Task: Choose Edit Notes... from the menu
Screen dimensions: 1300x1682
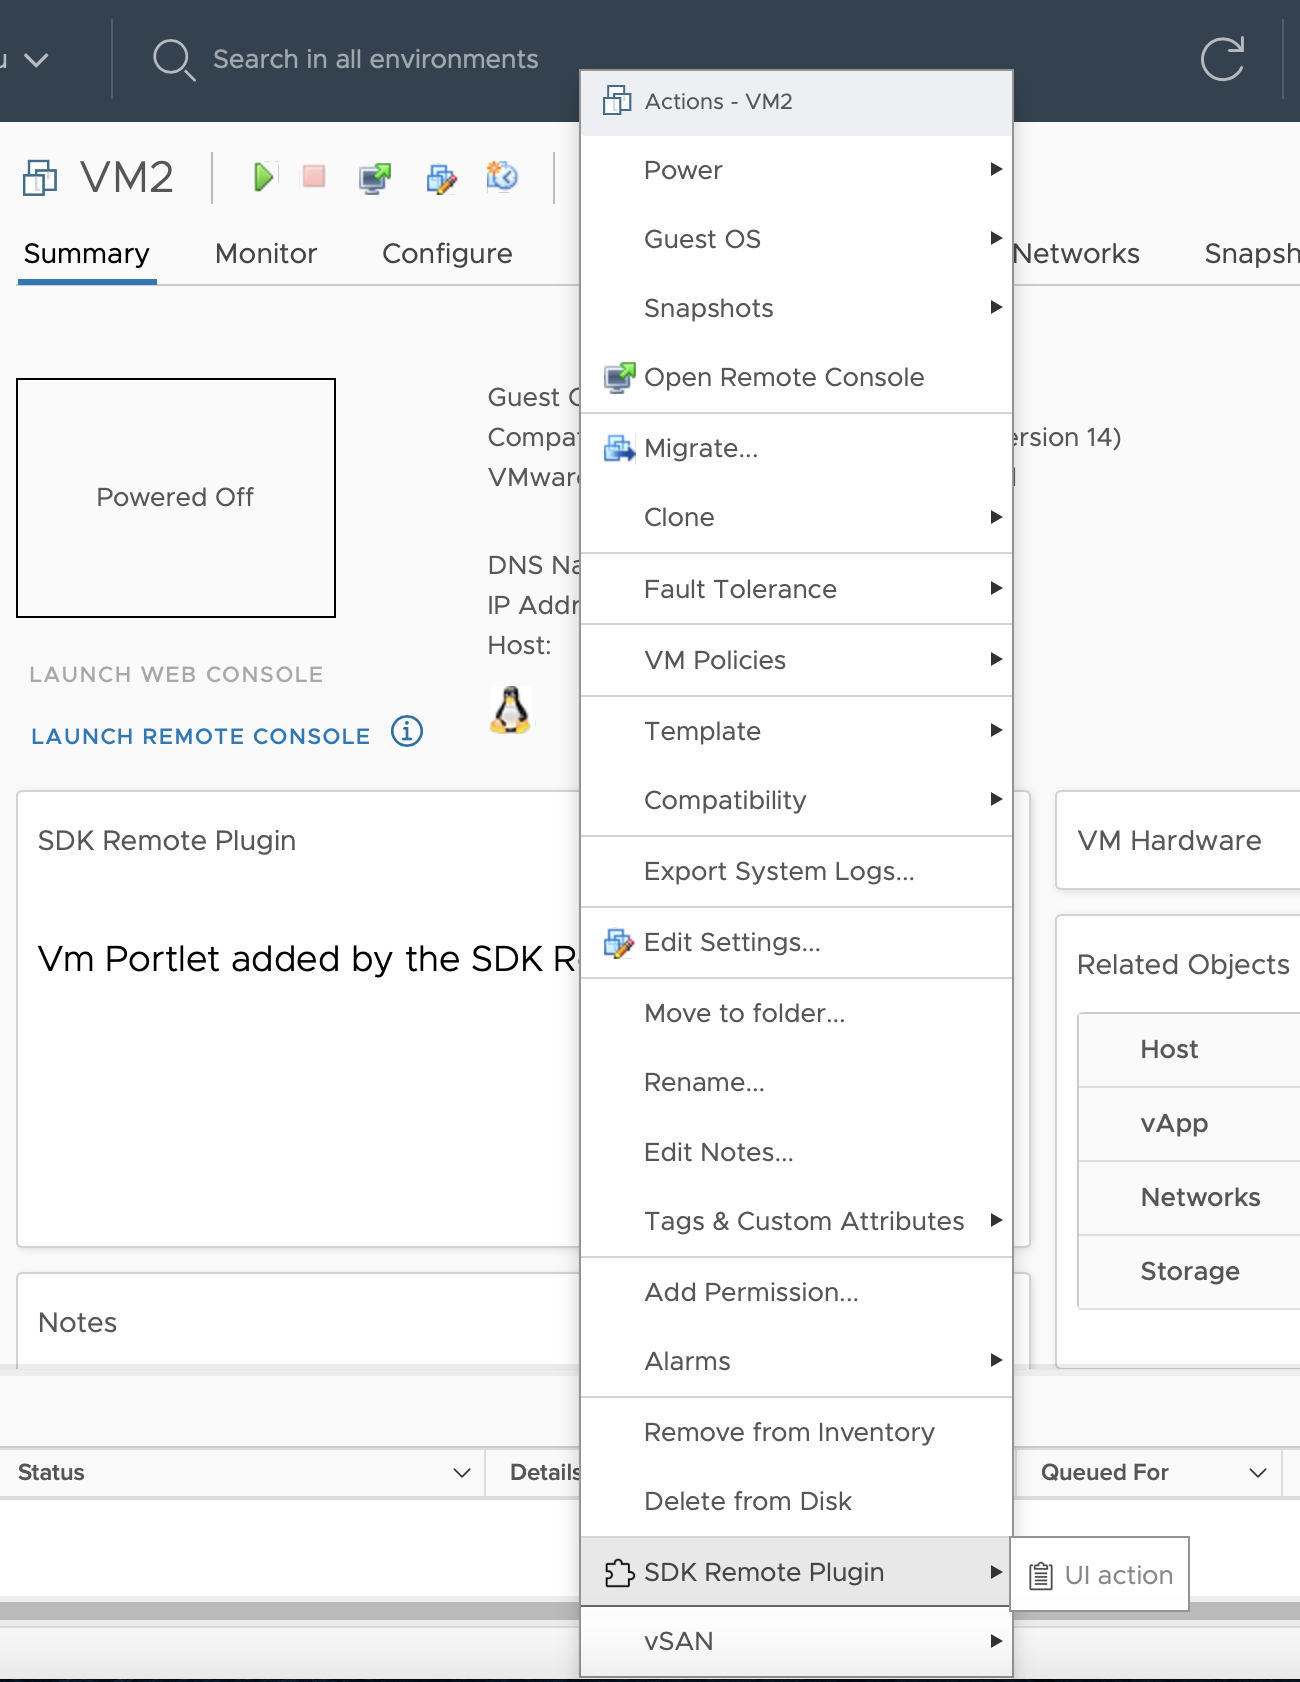Action: [x=796, y=1152]
